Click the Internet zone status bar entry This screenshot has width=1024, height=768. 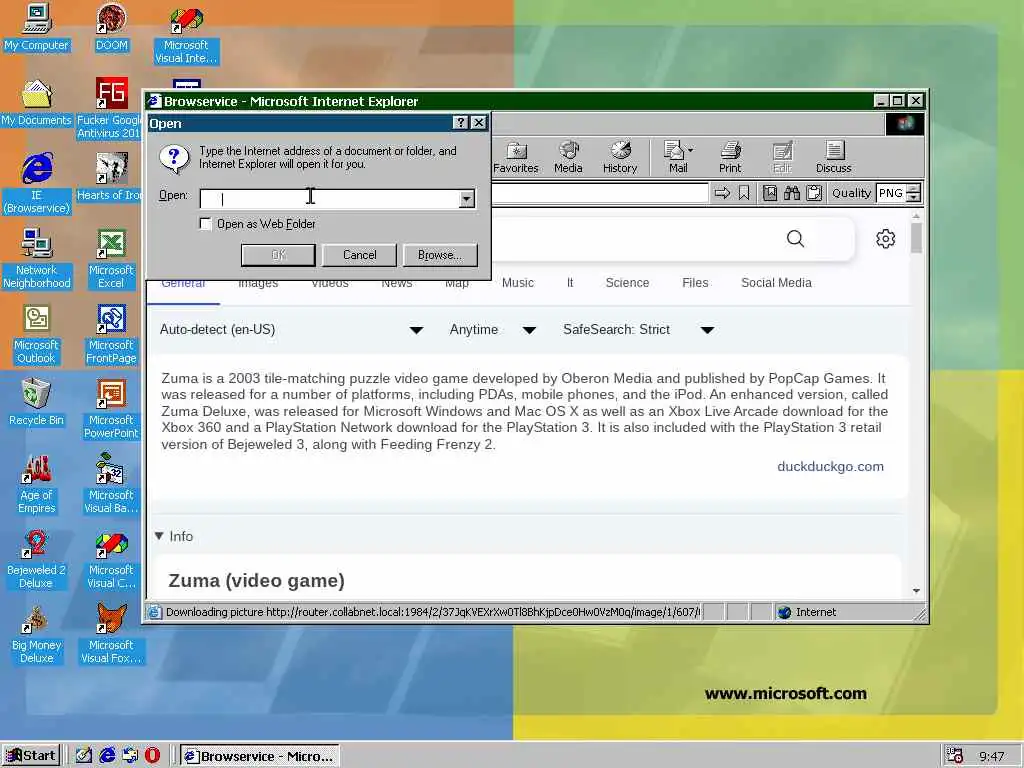[808, 612]
